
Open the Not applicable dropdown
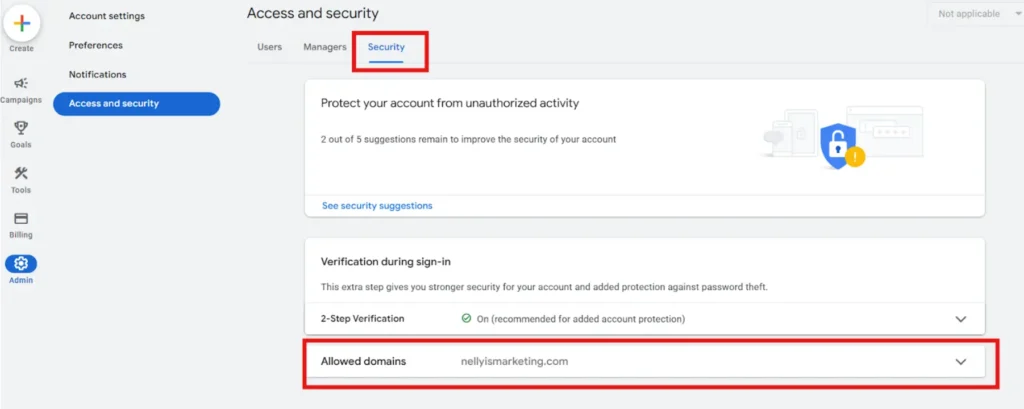tap(974, 14)
